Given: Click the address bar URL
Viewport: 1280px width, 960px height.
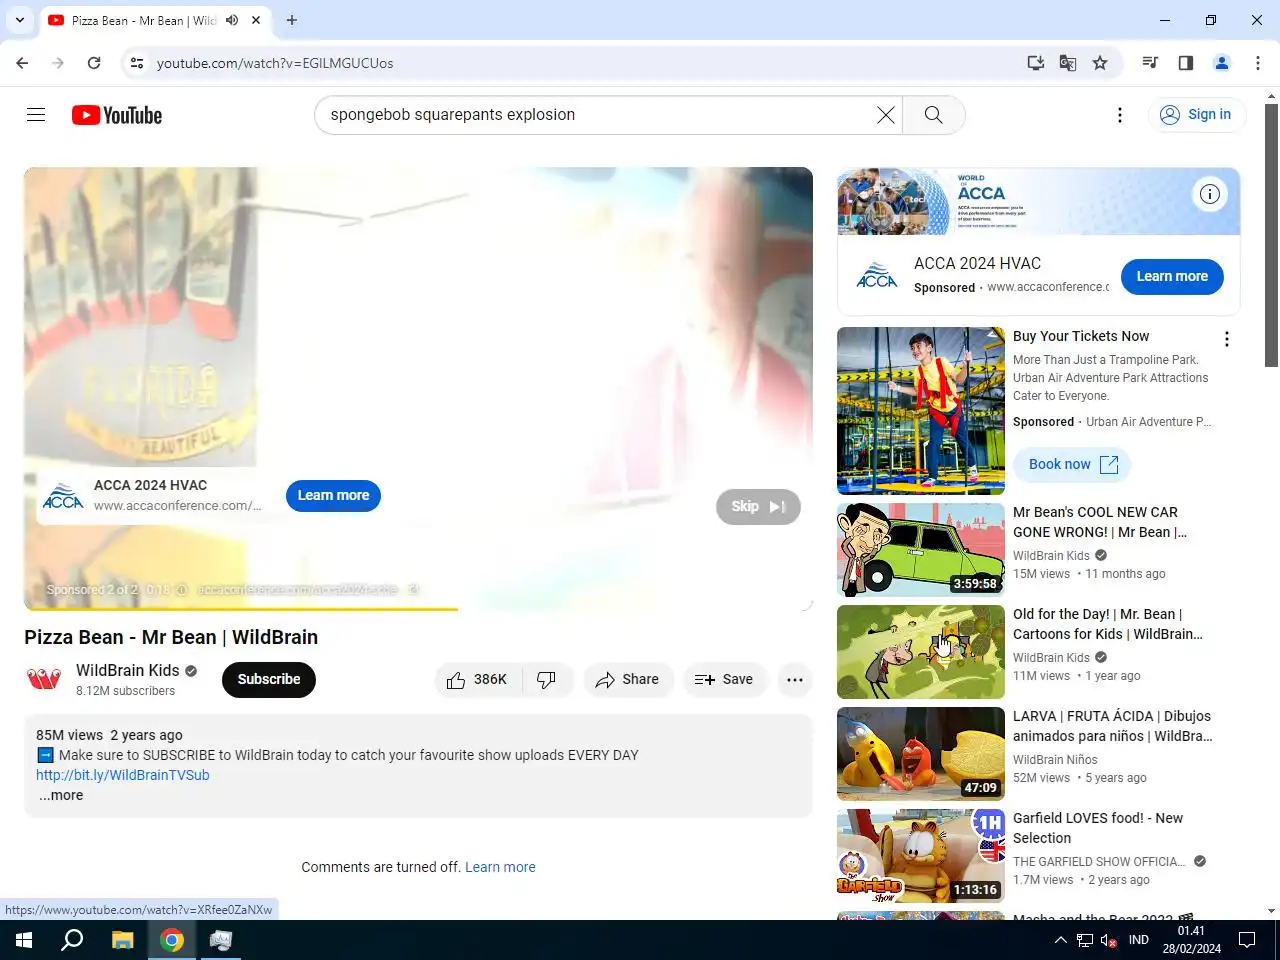Looking at the screenshot, I should tap(275, 63).
